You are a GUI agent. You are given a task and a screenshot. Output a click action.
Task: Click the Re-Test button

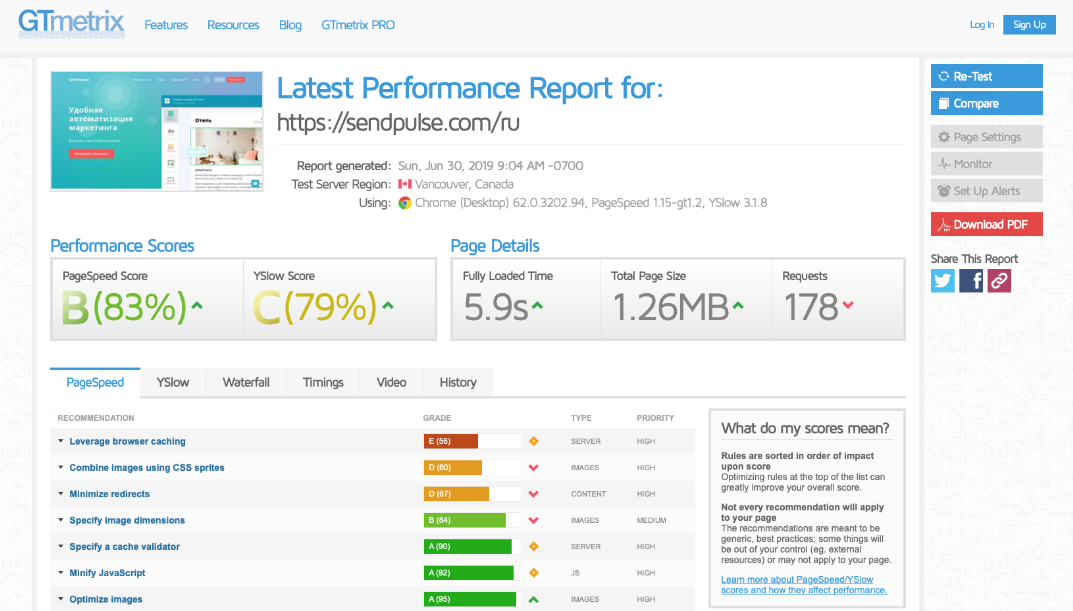point(986,76)
